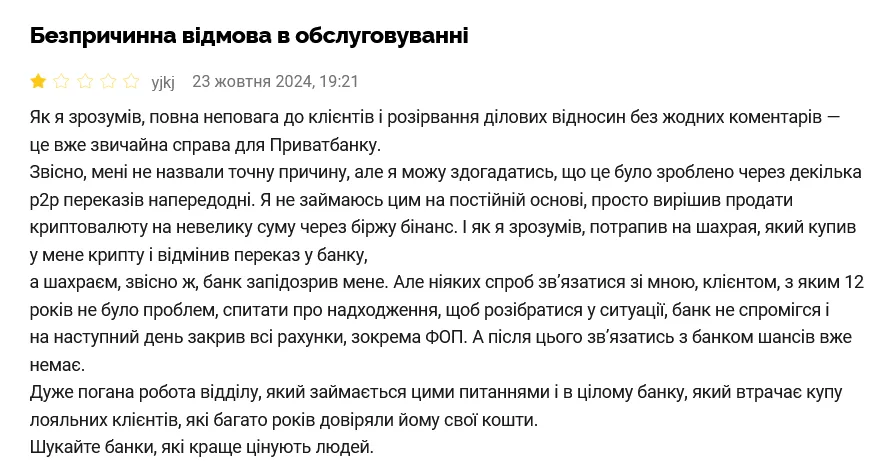The image size is (895, 467).
Task: Click the review date 23 жовтня 2024
Action: point(251,81)
